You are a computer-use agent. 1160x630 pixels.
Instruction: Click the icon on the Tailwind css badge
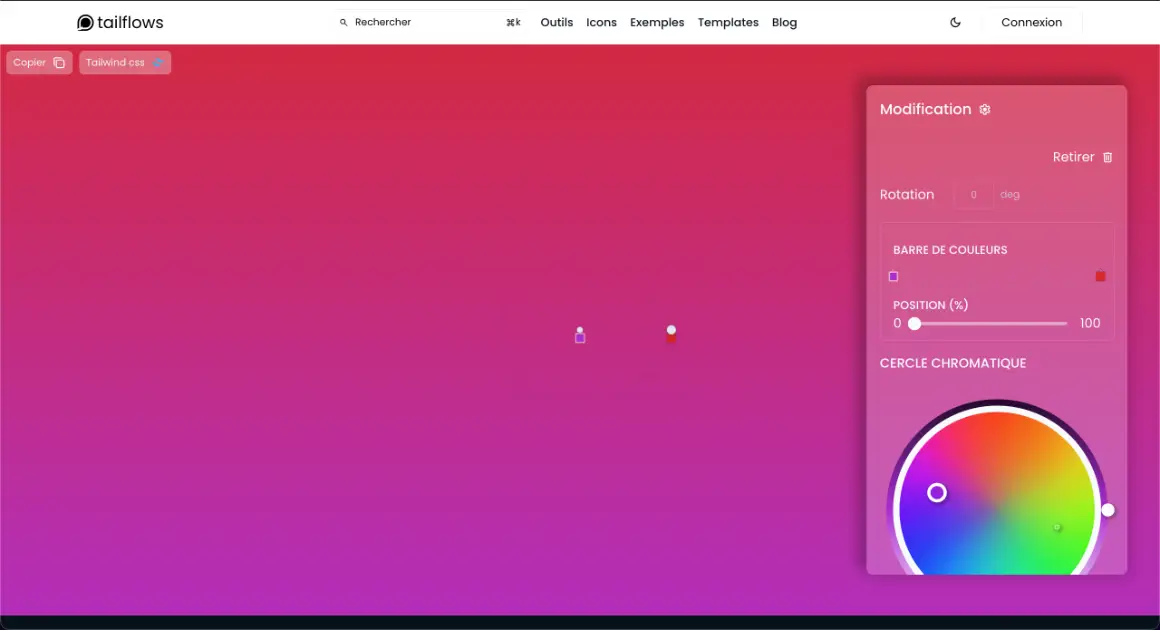160,62
